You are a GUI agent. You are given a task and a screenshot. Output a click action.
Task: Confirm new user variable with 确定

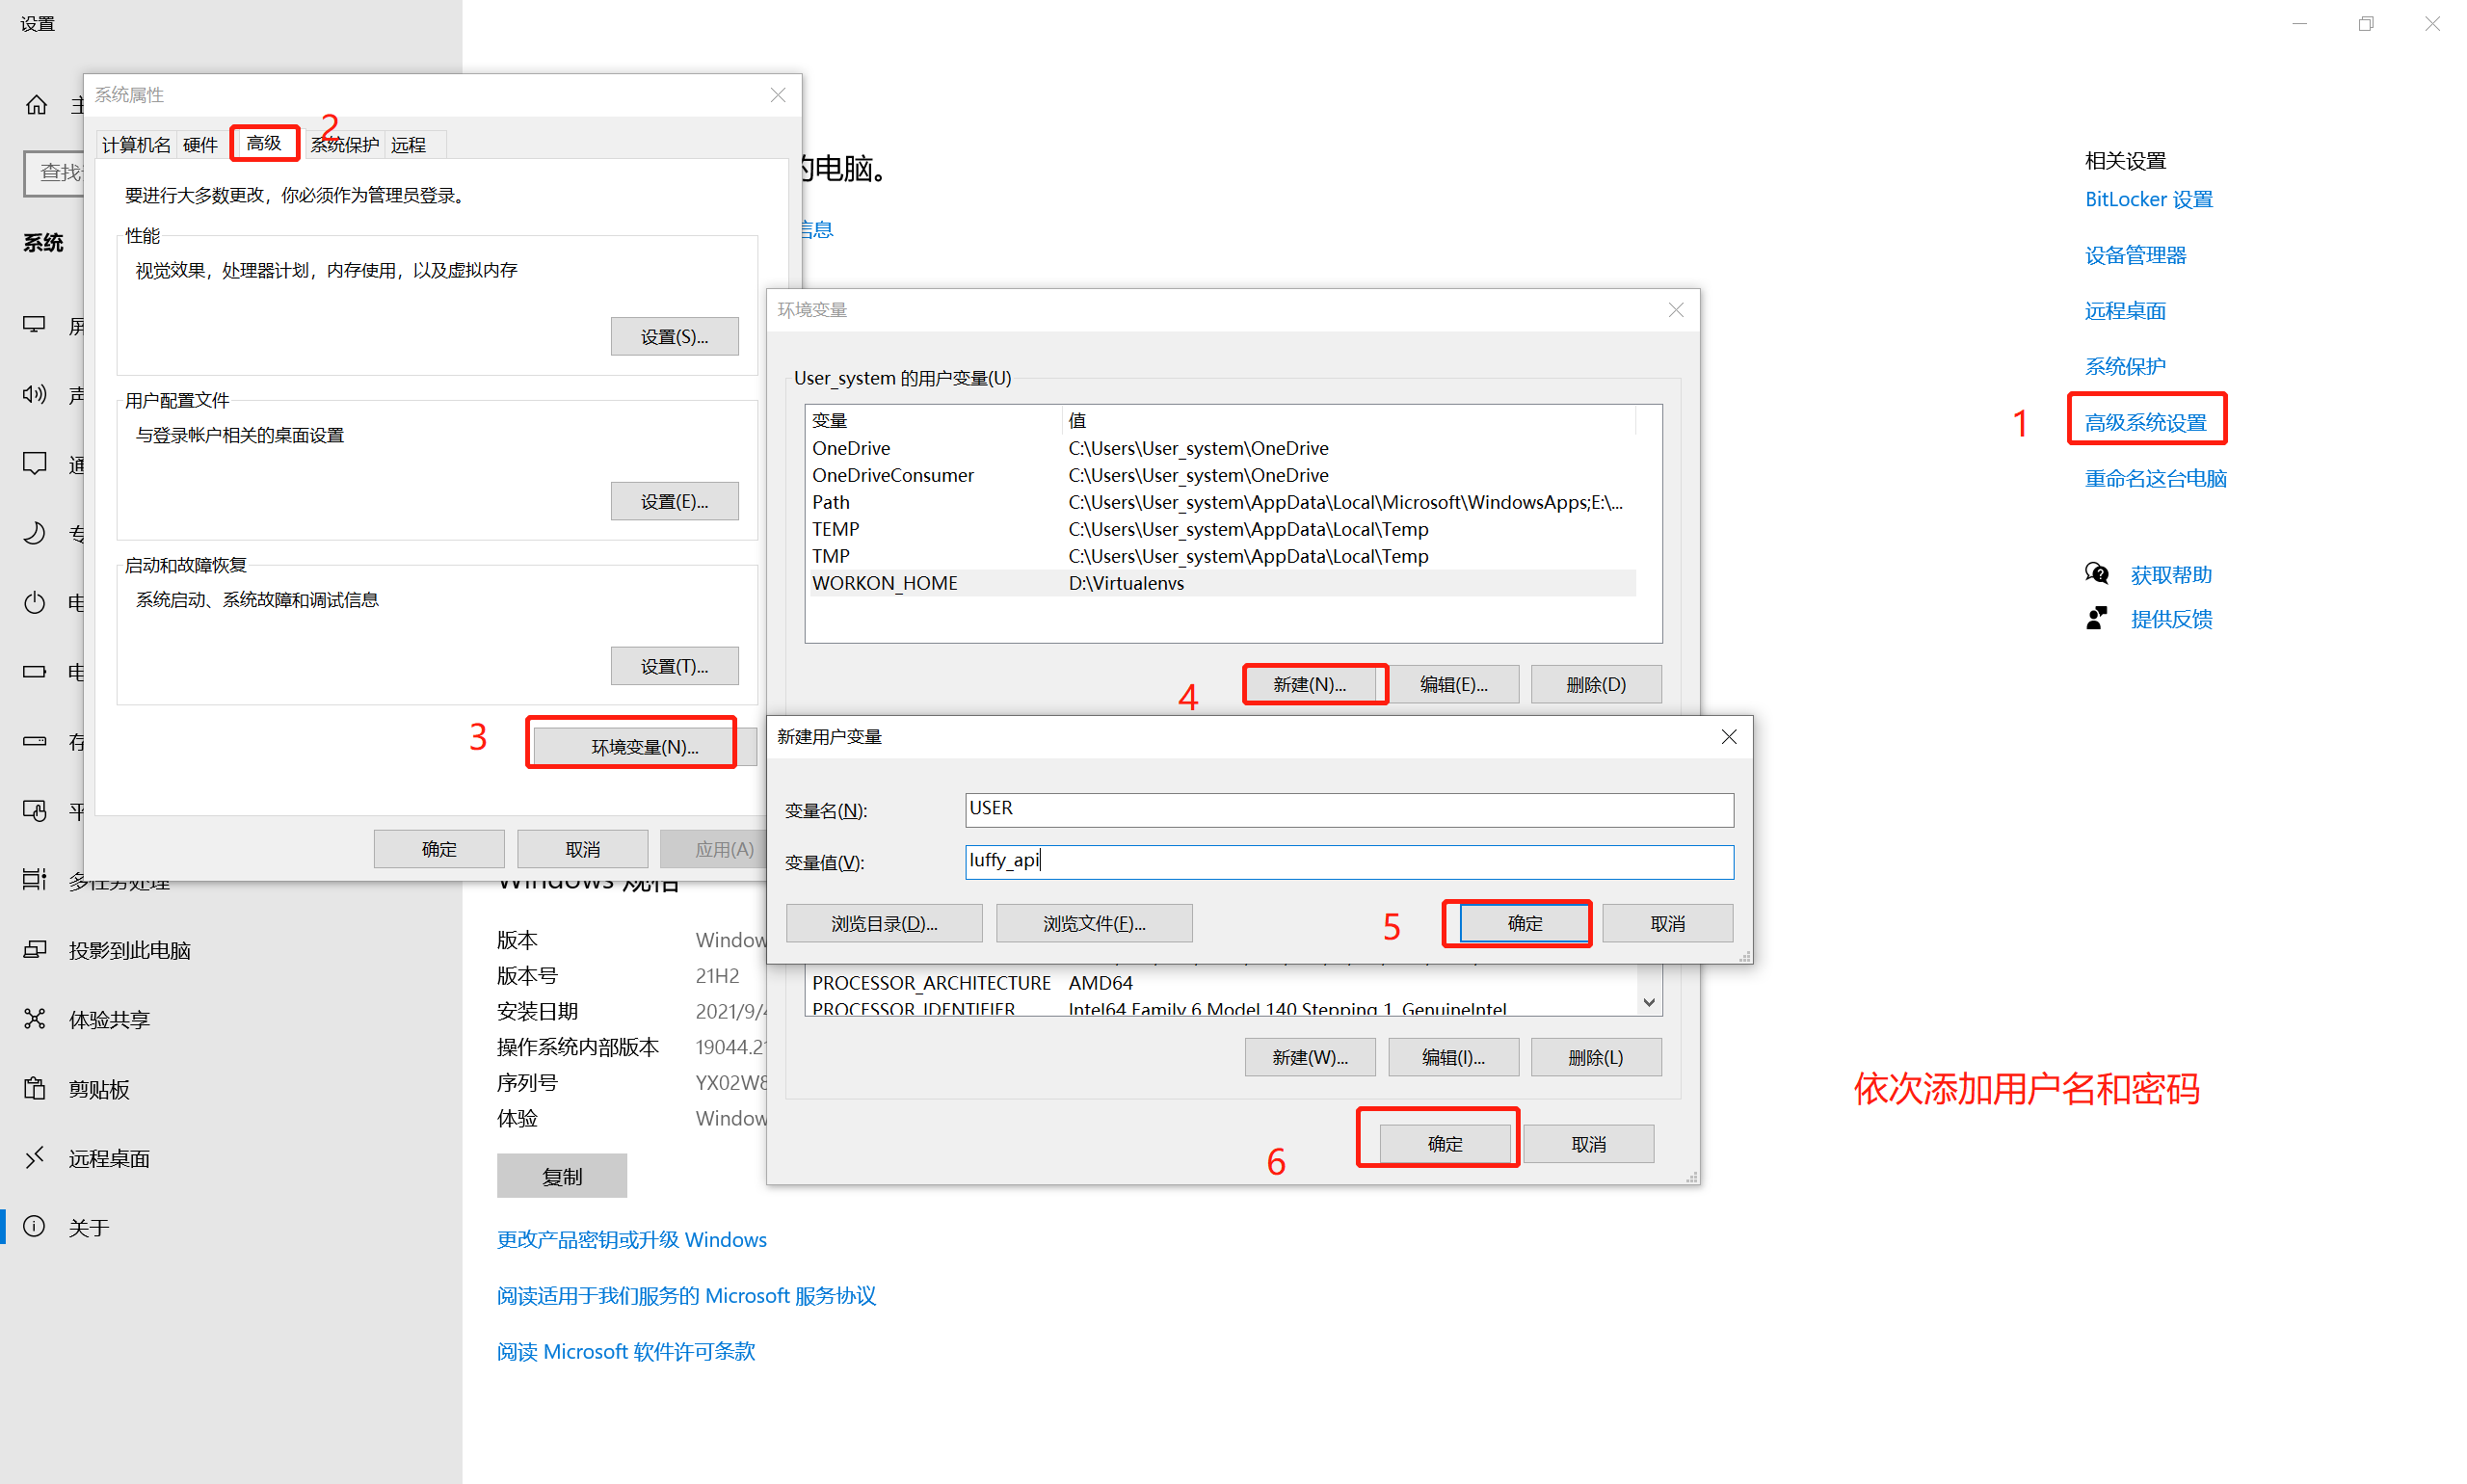point(1523,923)
